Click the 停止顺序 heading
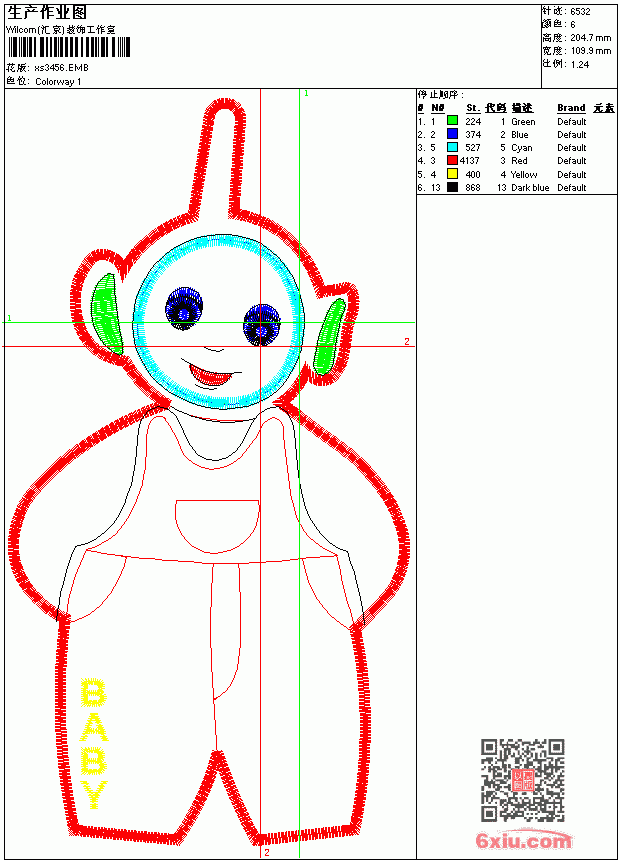Viewport: 620px width, 860px height. [x=439, y=94]
